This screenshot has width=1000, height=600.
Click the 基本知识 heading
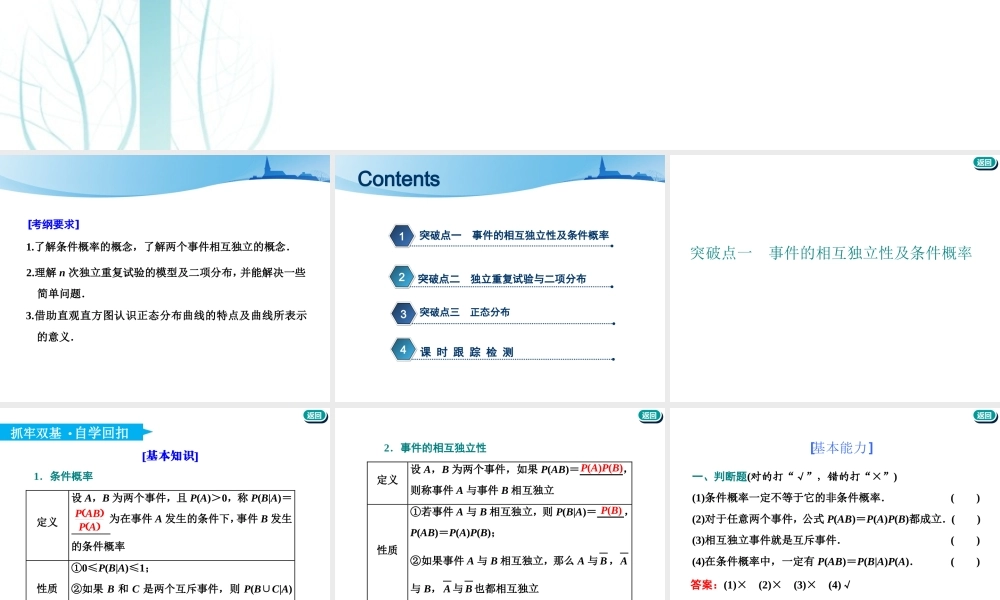coord(170,456)
